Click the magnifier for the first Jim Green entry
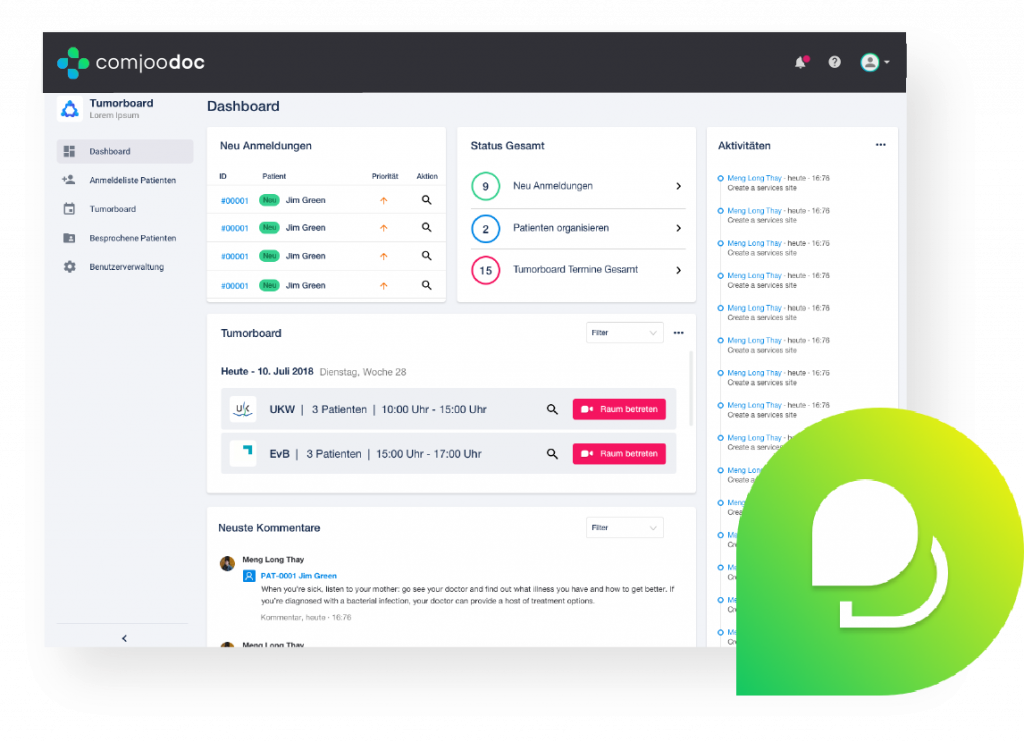 point(426,200)
